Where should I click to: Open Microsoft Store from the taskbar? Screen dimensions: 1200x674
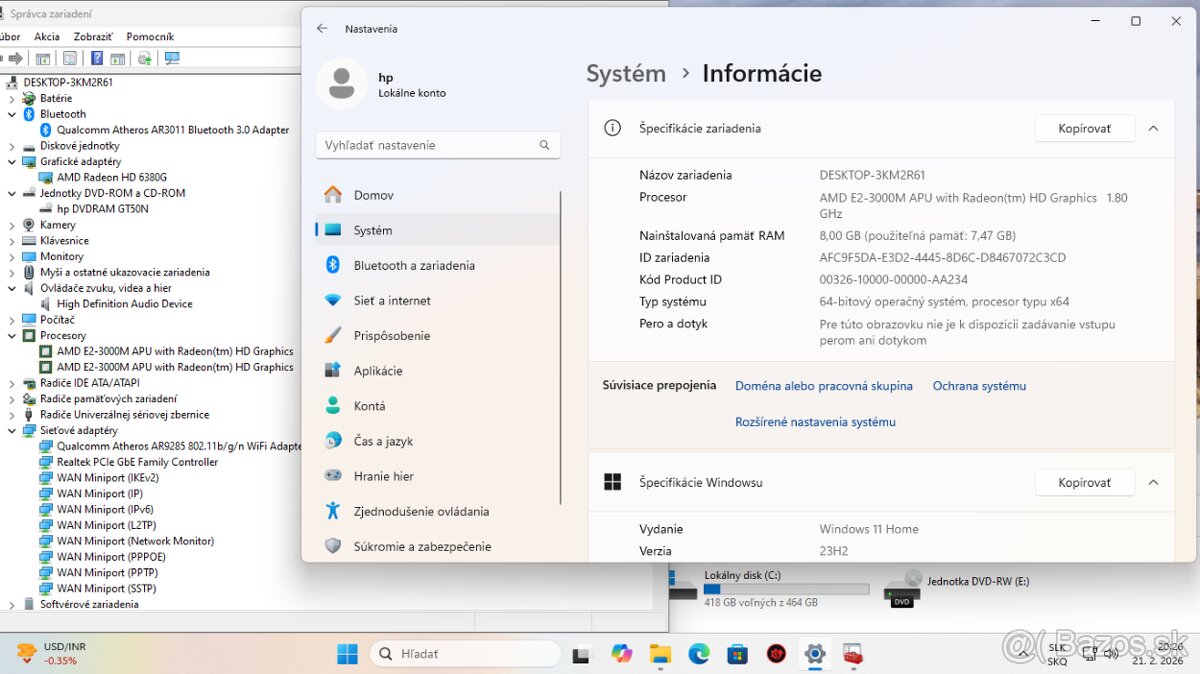737,654
